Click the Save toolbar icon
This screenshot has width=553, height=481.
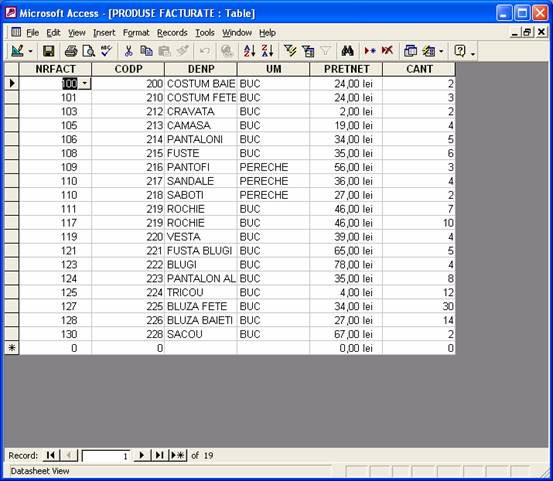coord(49,51)
